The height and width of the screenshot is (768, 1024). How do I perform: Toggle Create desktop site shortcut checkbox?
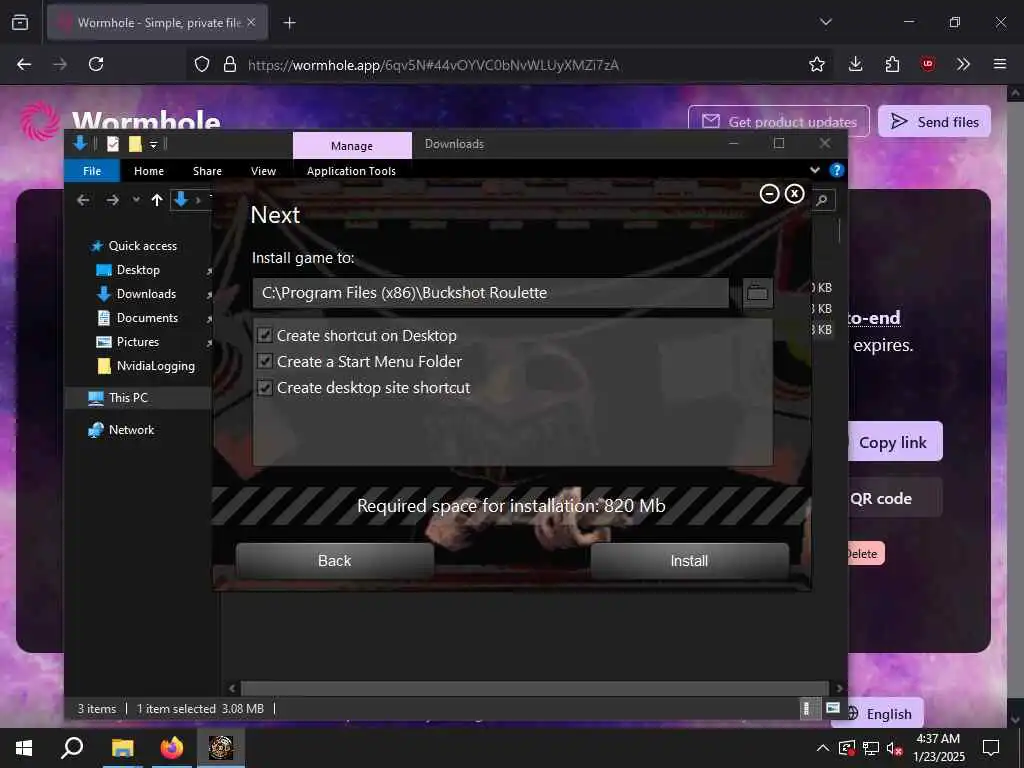click(x=264, y=388)
